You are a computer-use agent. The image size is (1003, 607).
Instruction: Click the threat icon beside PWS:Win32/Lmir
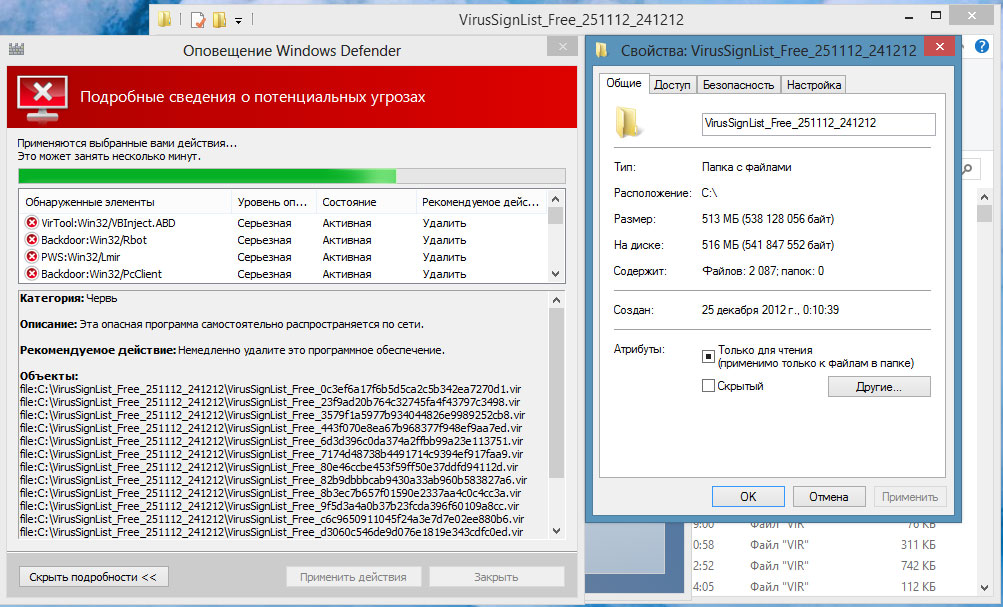31,256
